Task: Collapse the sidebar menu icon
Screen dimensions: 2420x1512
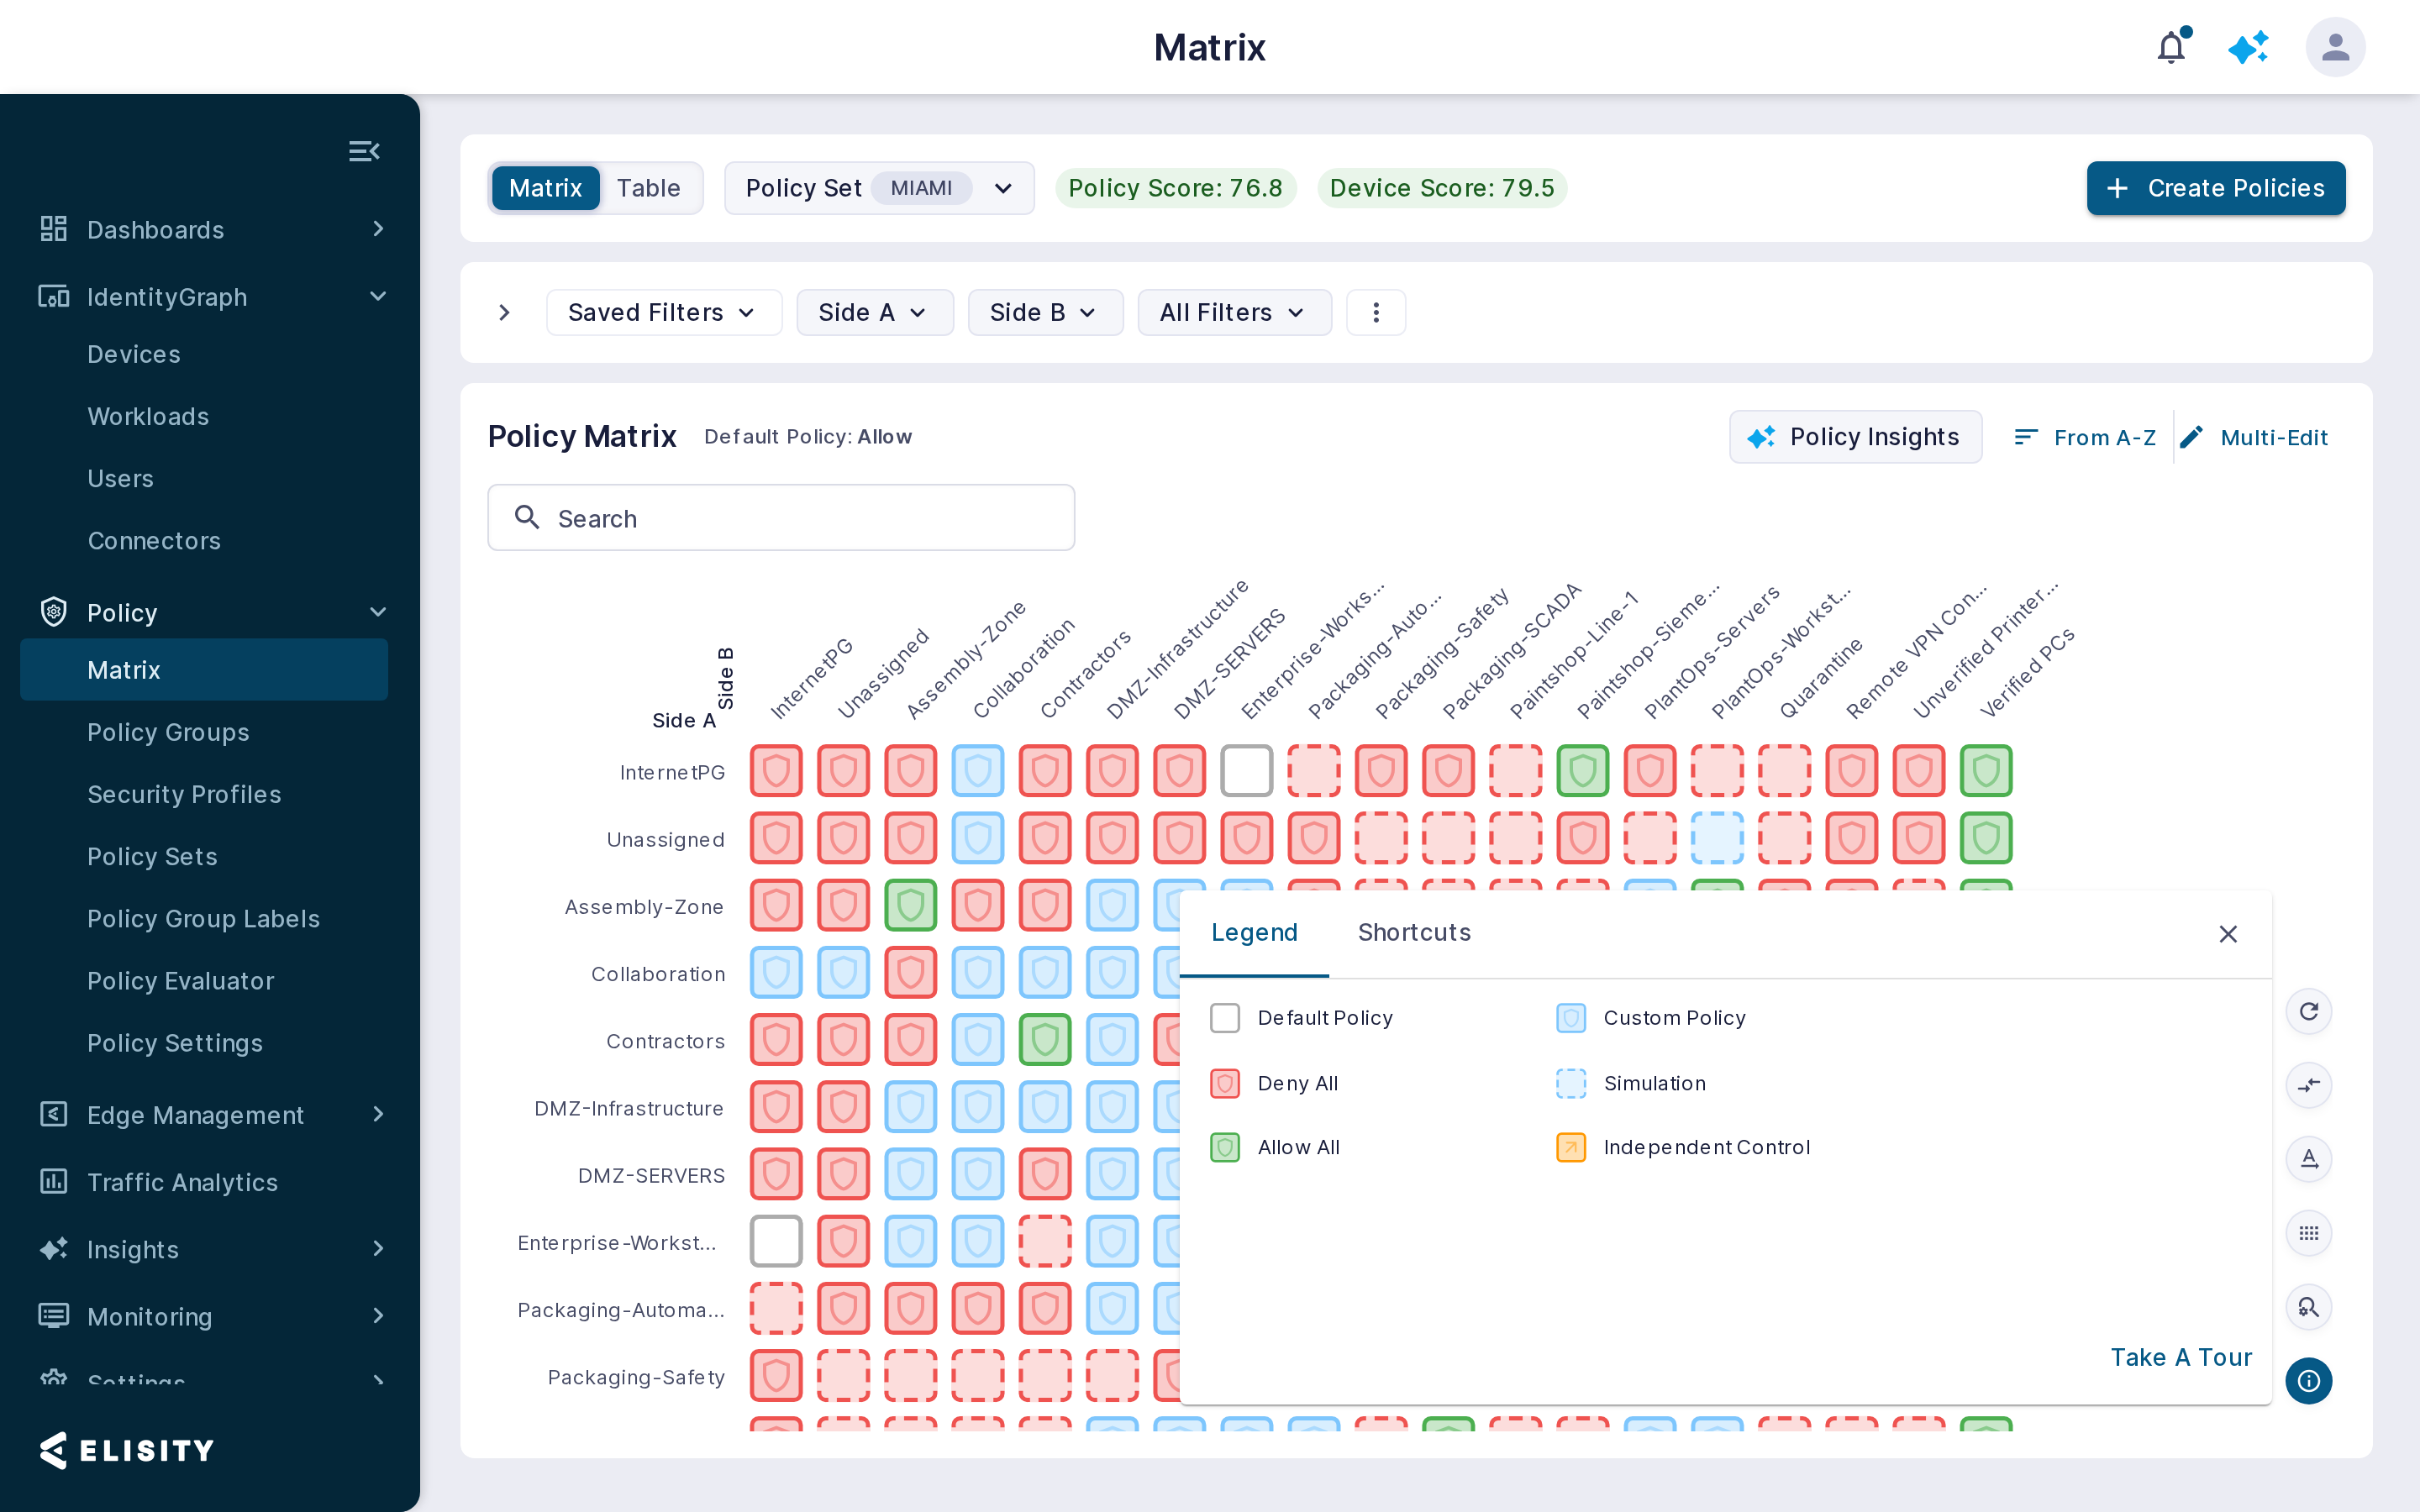Action: (364, 151)
